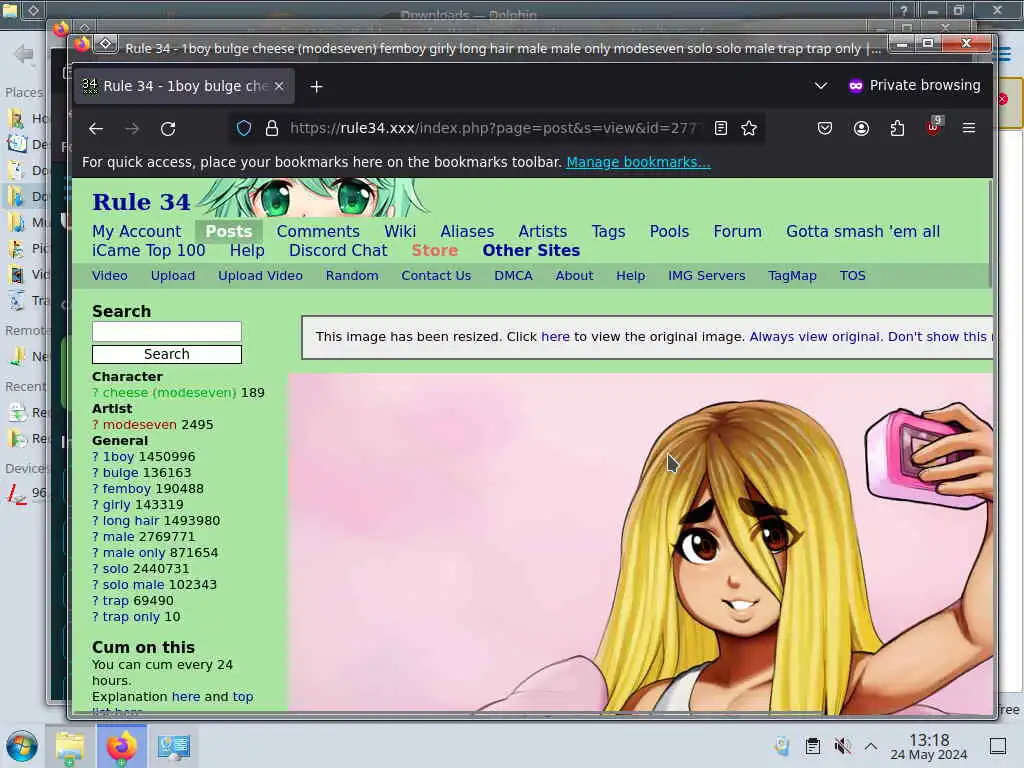This screenshot has height=768, width=1024.
Task: Open the TagMap page
Action: pos(792,276)
